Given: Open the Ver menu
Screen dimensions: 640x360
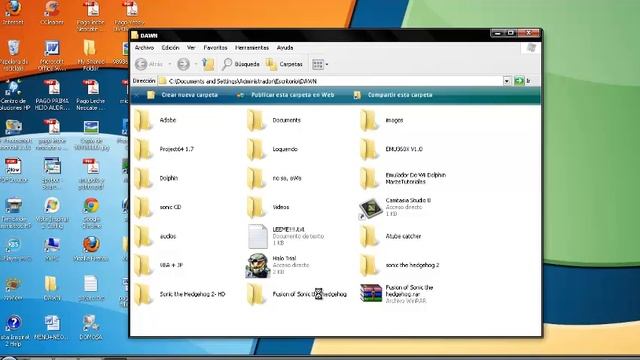Looking at the screenshot, I should click(191, 48).
